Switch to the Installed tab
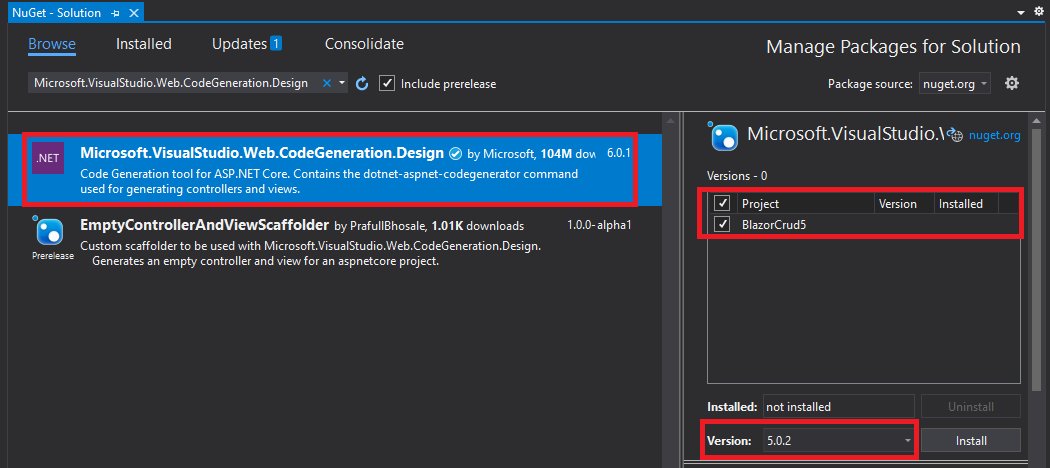The image size is (1050, 468). (x=144, y=44)
